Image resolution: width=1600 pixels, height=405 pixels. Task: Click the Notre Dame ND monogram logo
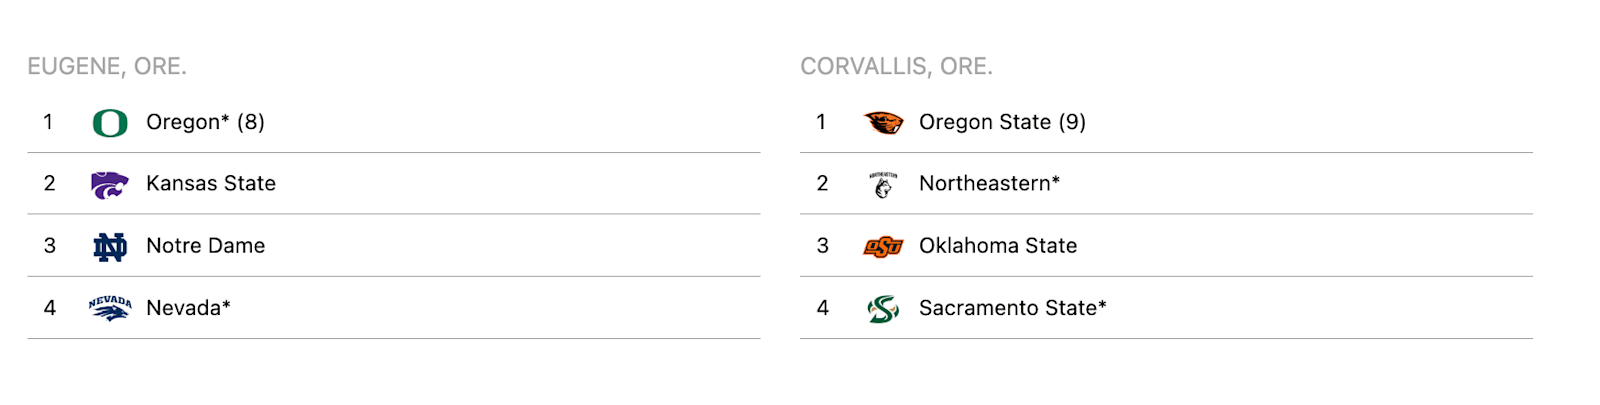tap(110, 247)
